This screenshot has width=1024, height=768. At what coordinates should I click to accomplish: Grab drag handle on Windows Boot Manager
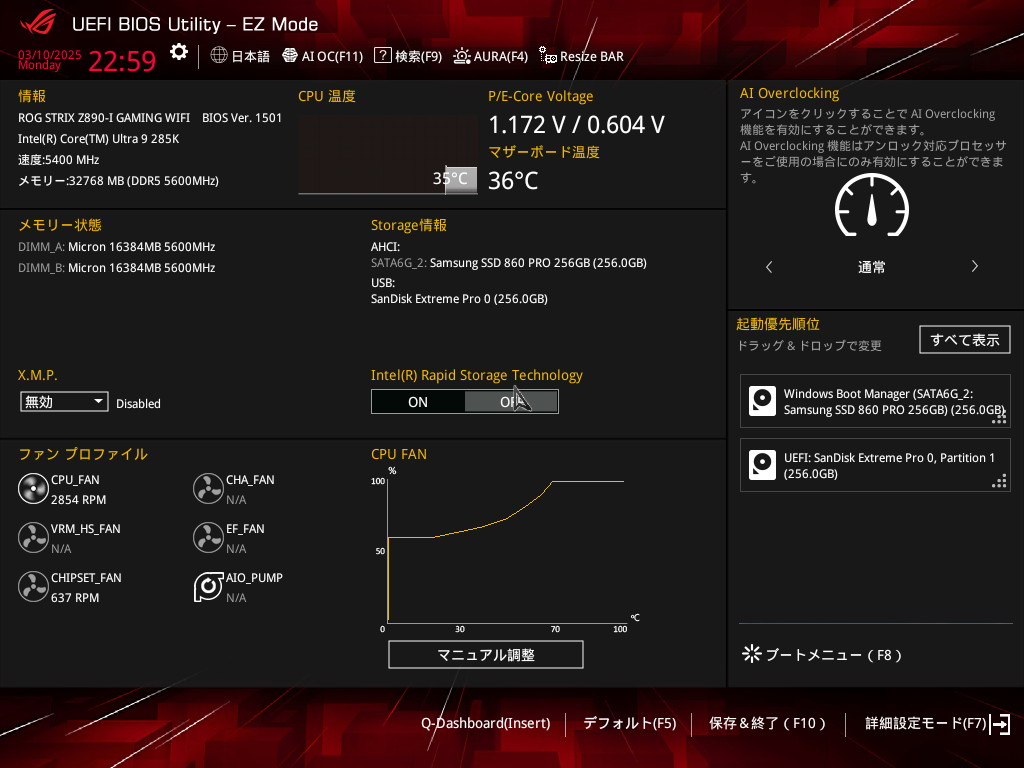pyautogui.click(x=999, y=417)
